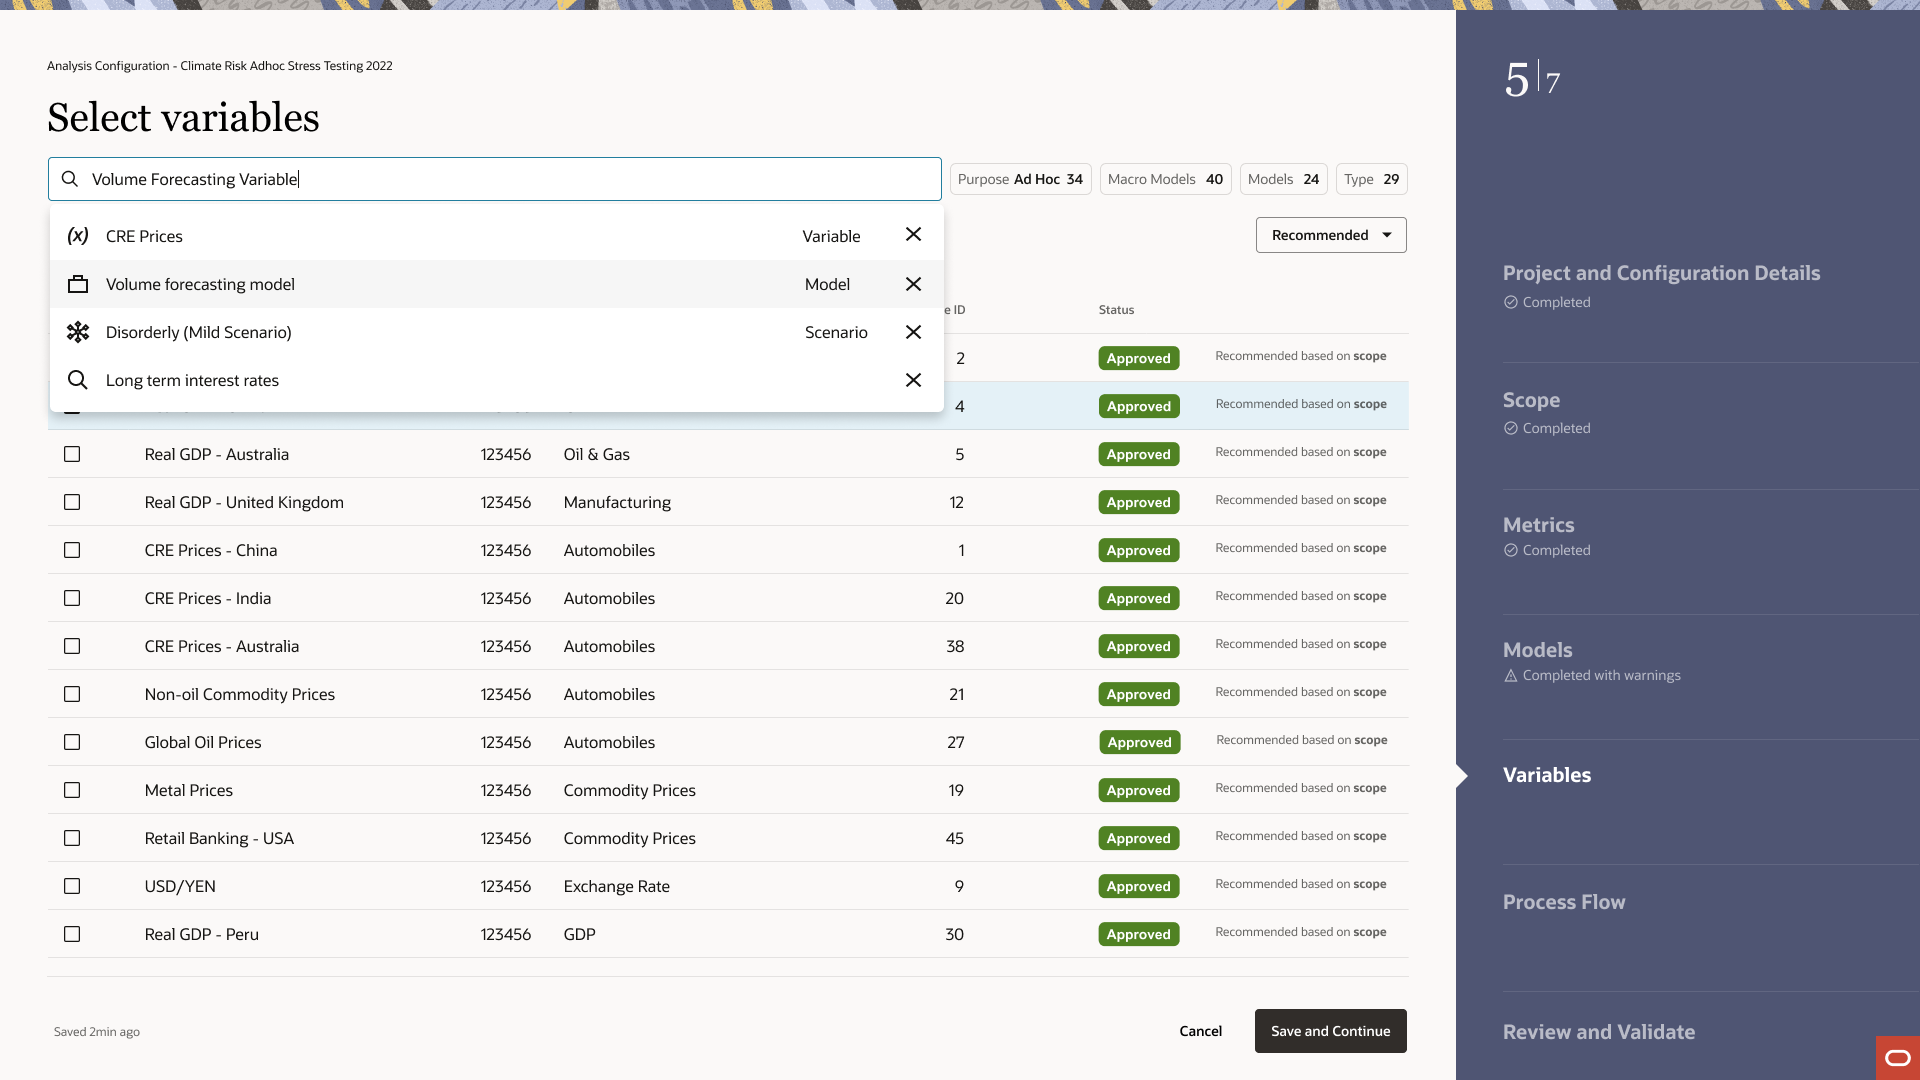Click Approved badge for Metal Prices row

tap(1138, 790)
